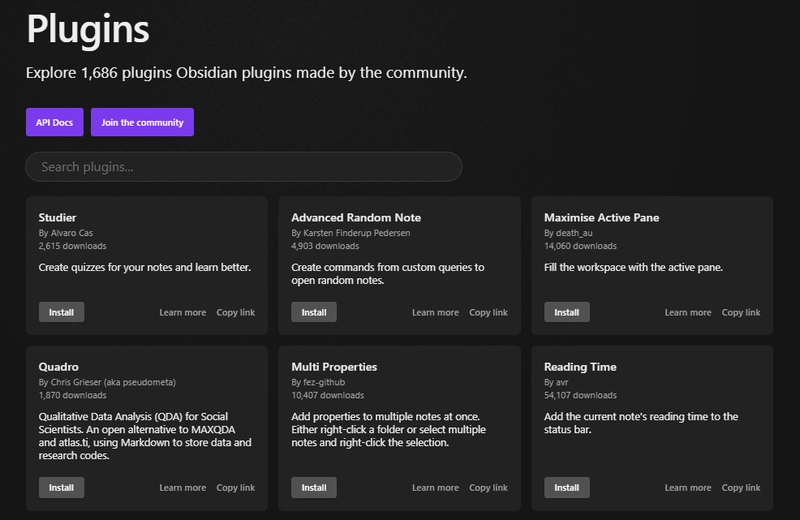800x520 pixels.
Task: Click author text By death_au
Action: tap(568, 233)
